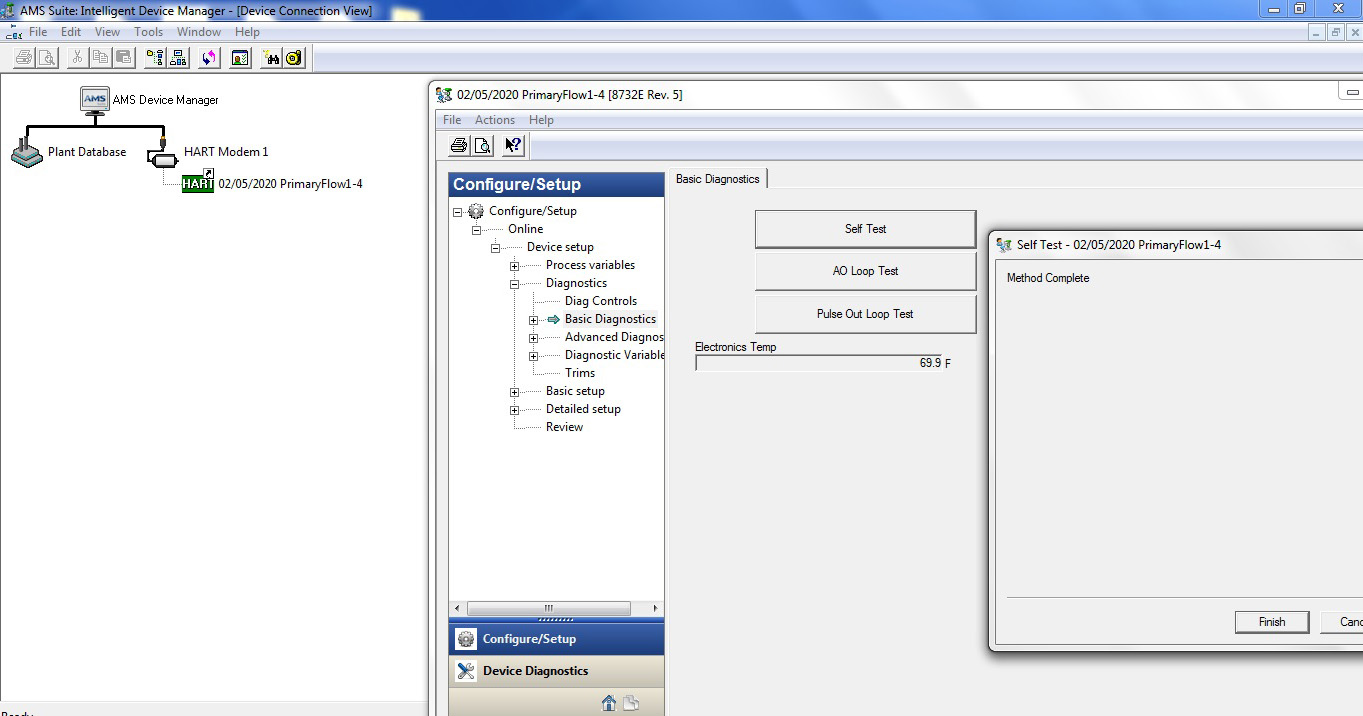Click the Paste icon in main toolbar

pyautogui.click(x=123, y=58)
